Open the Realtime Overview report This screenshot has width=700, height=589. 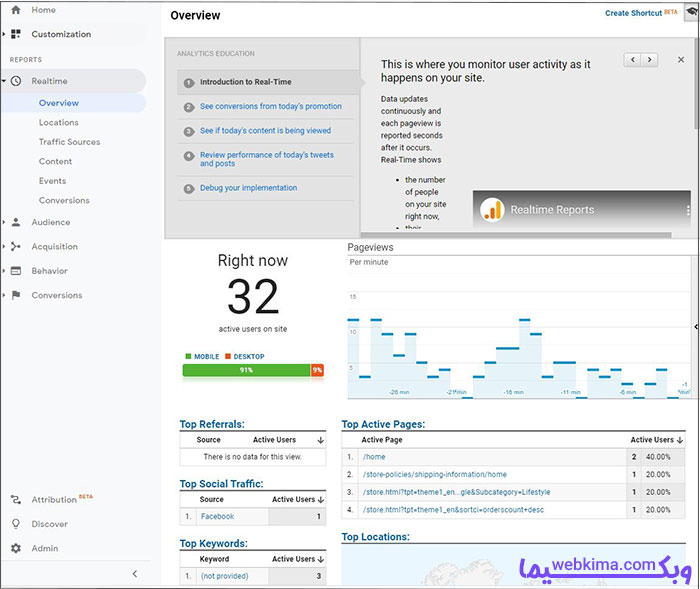[x=58, y=103]
